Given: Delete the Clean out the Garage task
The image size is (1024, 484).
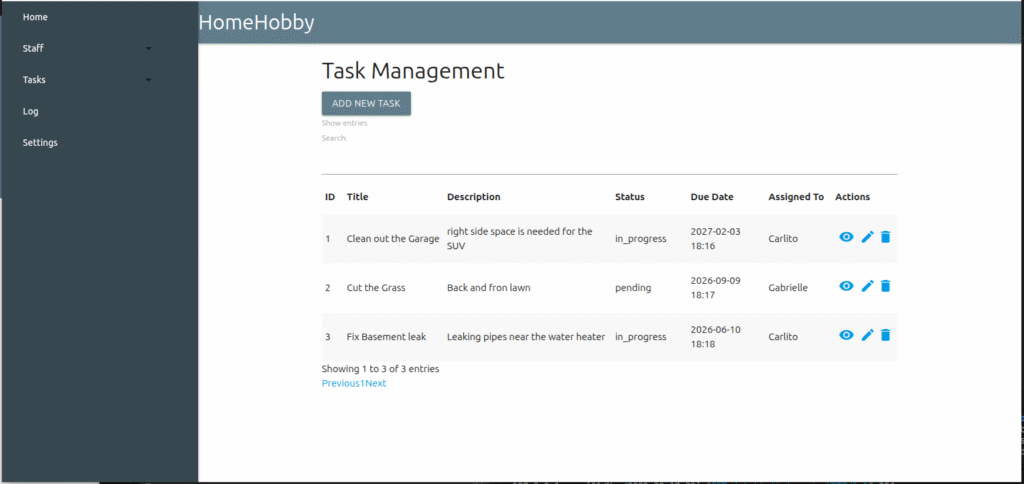Looking at the screenshot, I should (885, 237).
